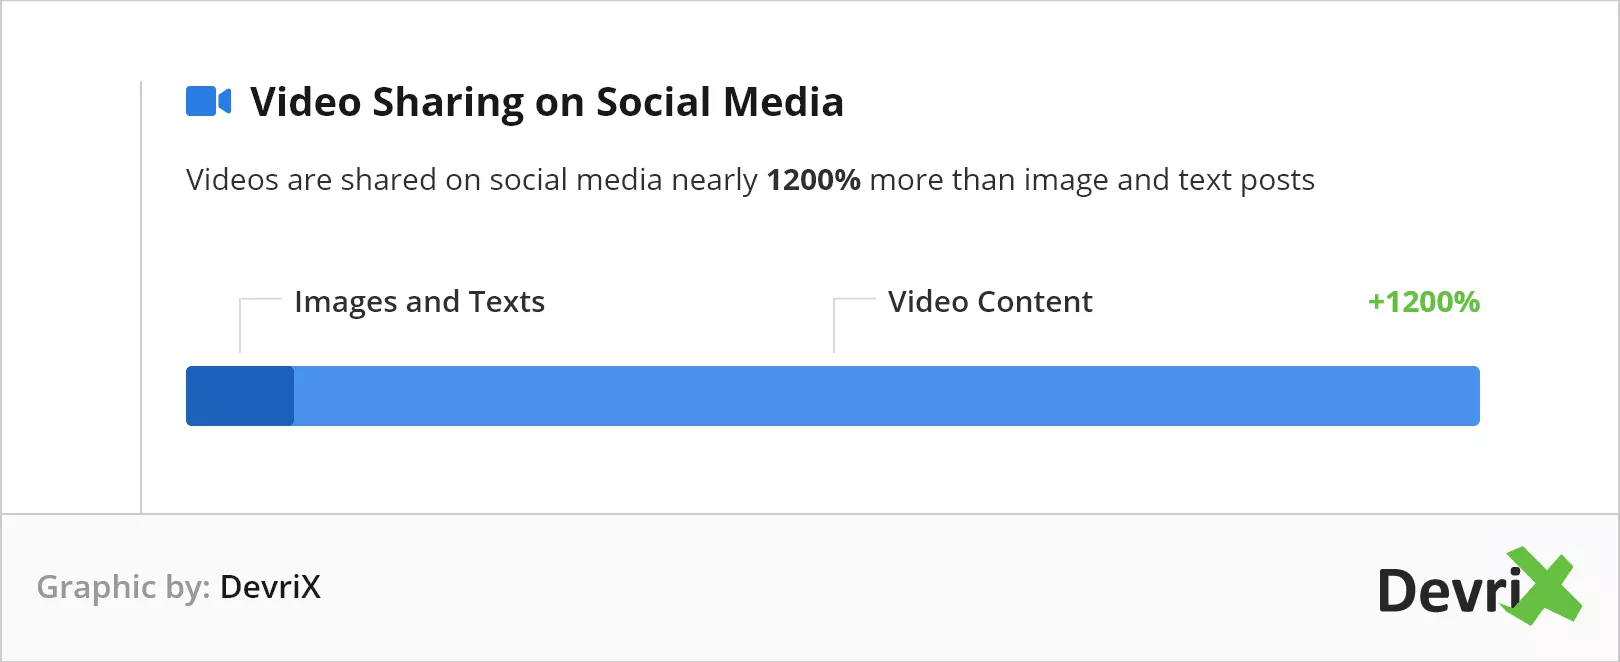The height and width of the screenshot is (662, 1620).
Task: Click the Graphic by text in footer
Action: (123, 587)
